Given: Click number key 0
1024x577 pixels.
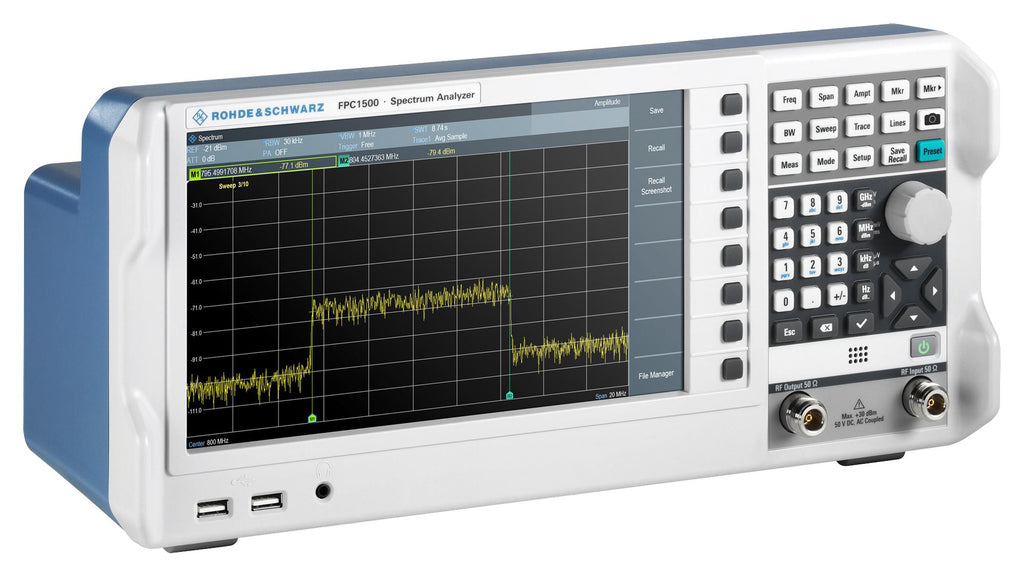Looking at the screenshot, I should [785, 301].
